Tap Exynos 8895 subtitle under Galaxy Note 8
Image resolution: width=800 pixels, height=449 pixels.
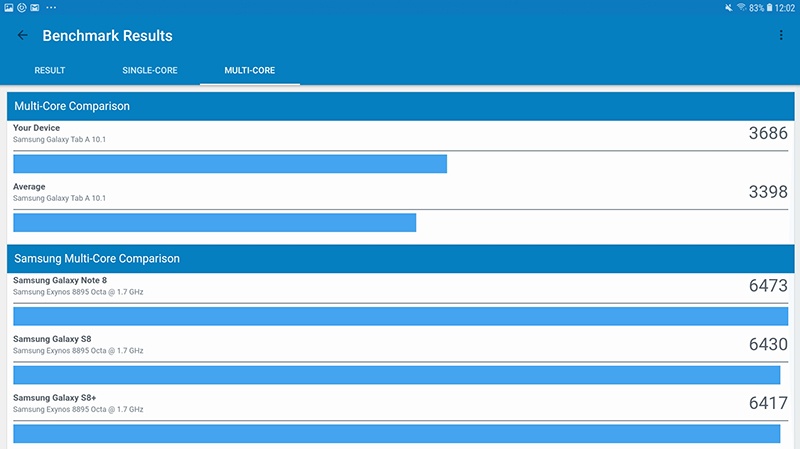tap(78, 292)
